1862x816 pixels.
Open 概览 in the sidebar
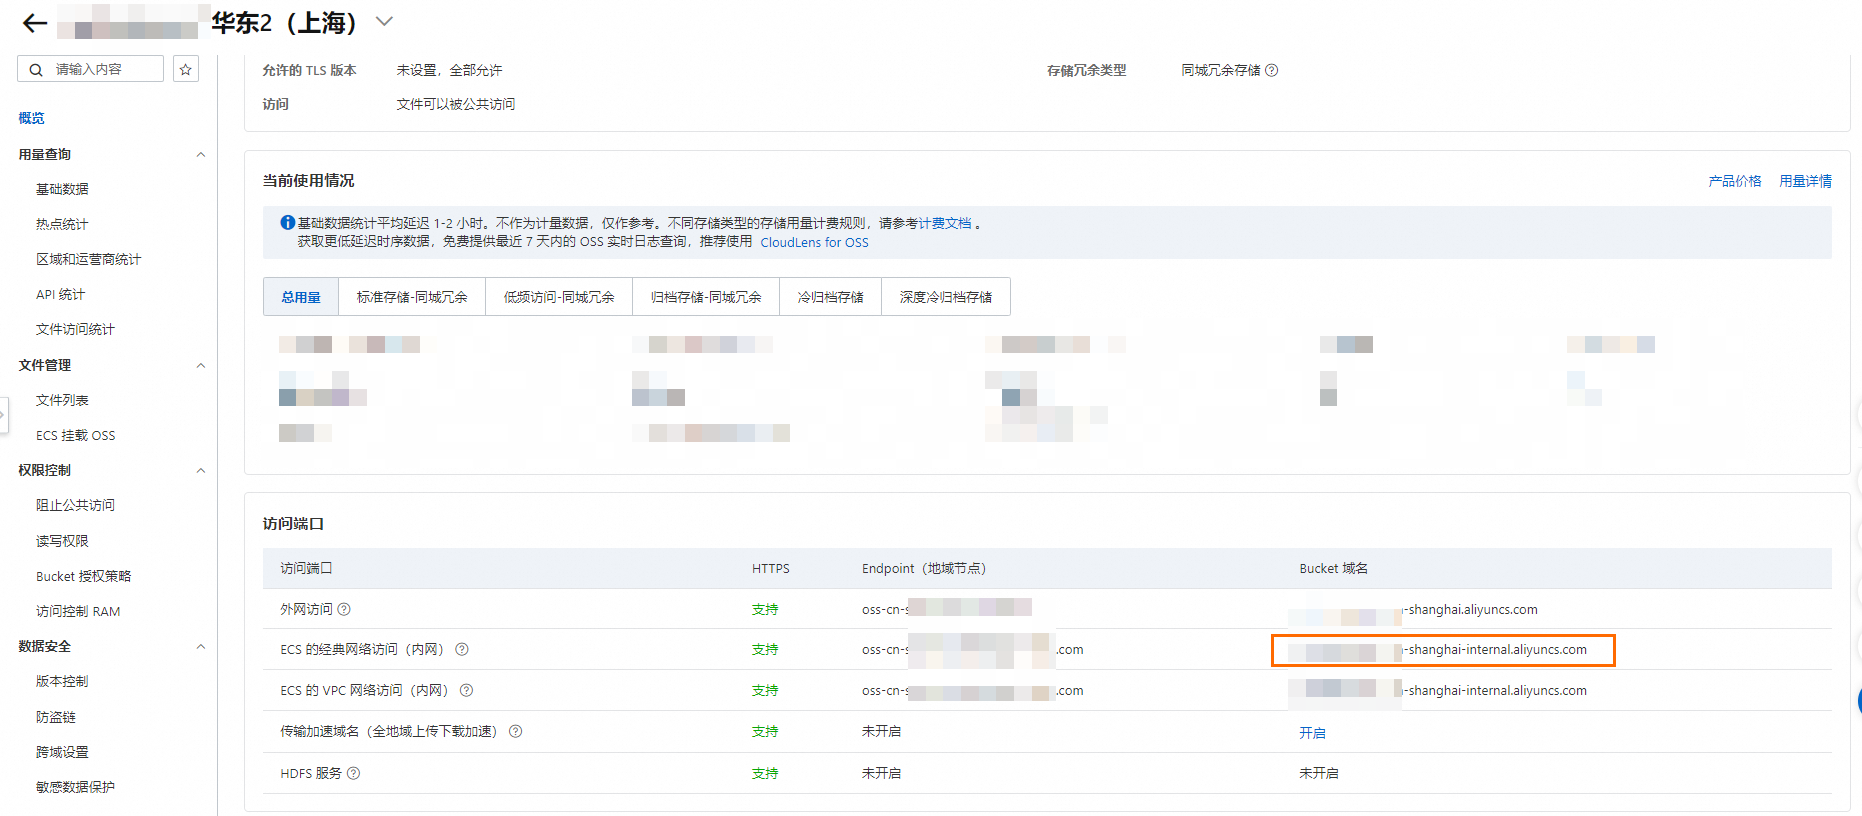point(31,118)
